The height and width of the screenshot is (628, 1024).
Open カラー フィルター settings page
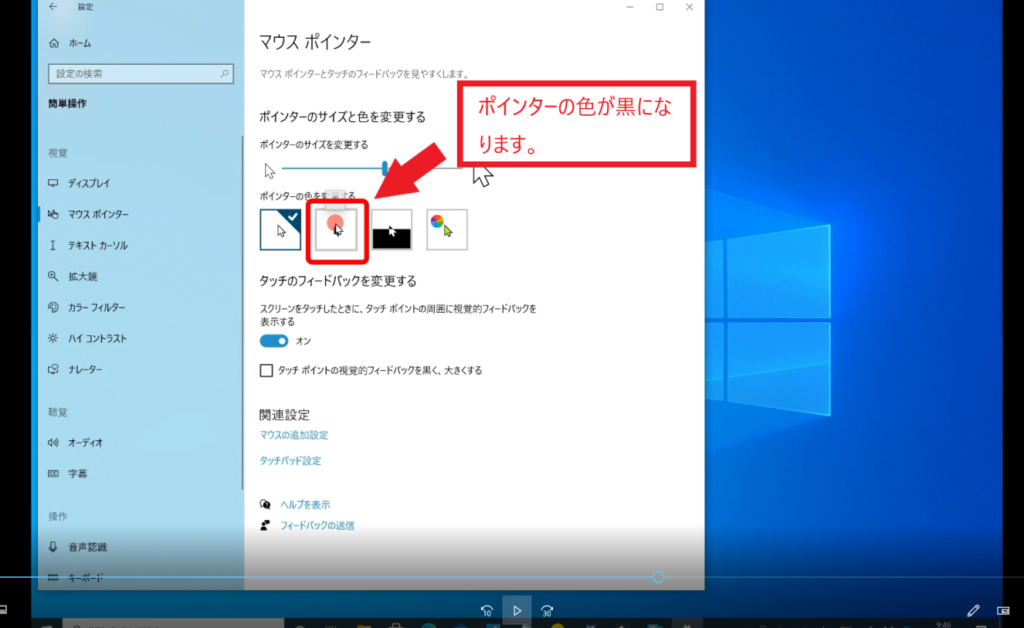coord(96,308)
